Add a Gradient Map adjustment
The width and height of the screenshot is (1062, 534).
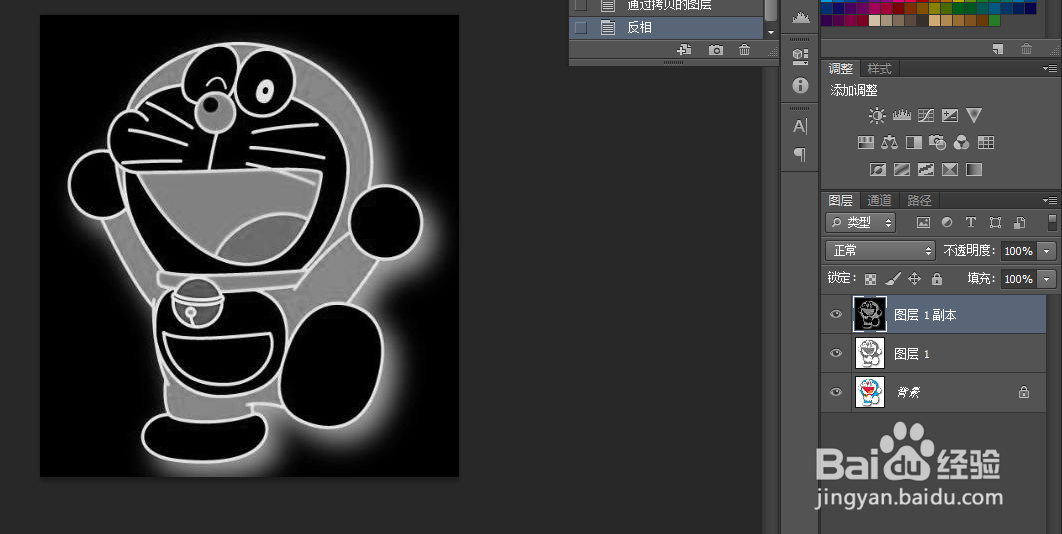coord(974,169)
